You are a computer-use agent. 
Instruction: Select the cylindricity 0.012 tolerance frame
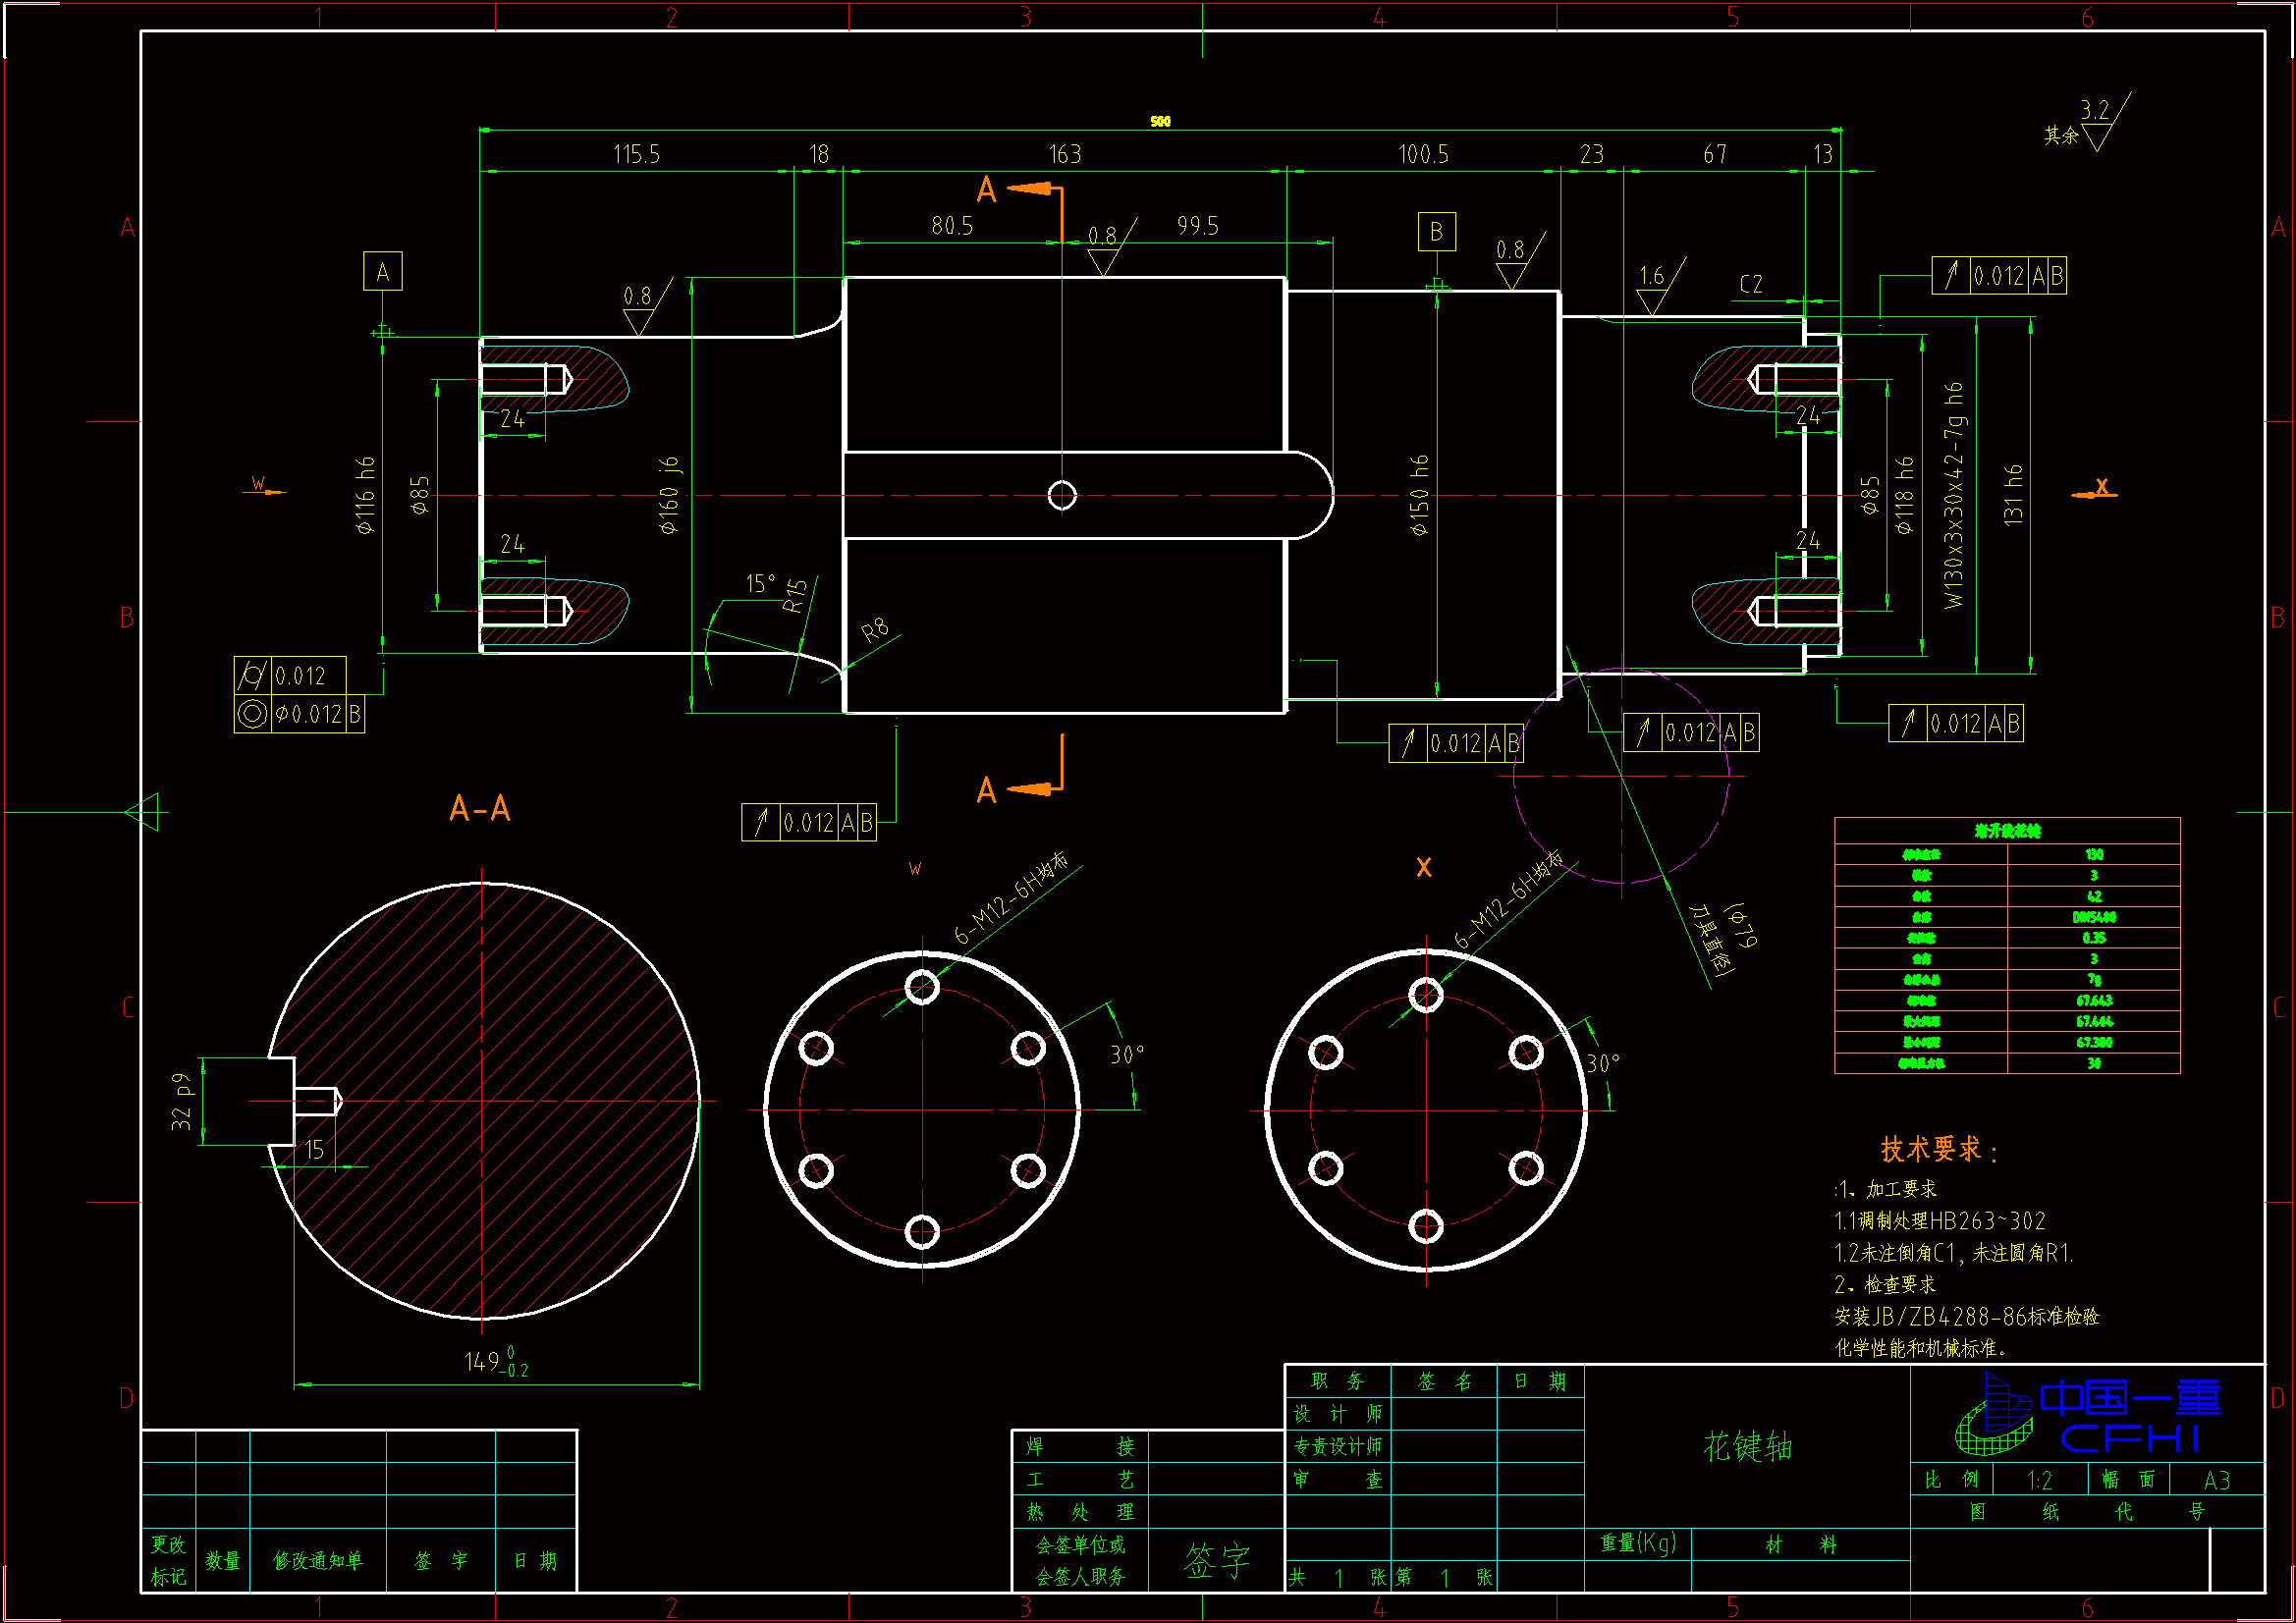(290, 675)
